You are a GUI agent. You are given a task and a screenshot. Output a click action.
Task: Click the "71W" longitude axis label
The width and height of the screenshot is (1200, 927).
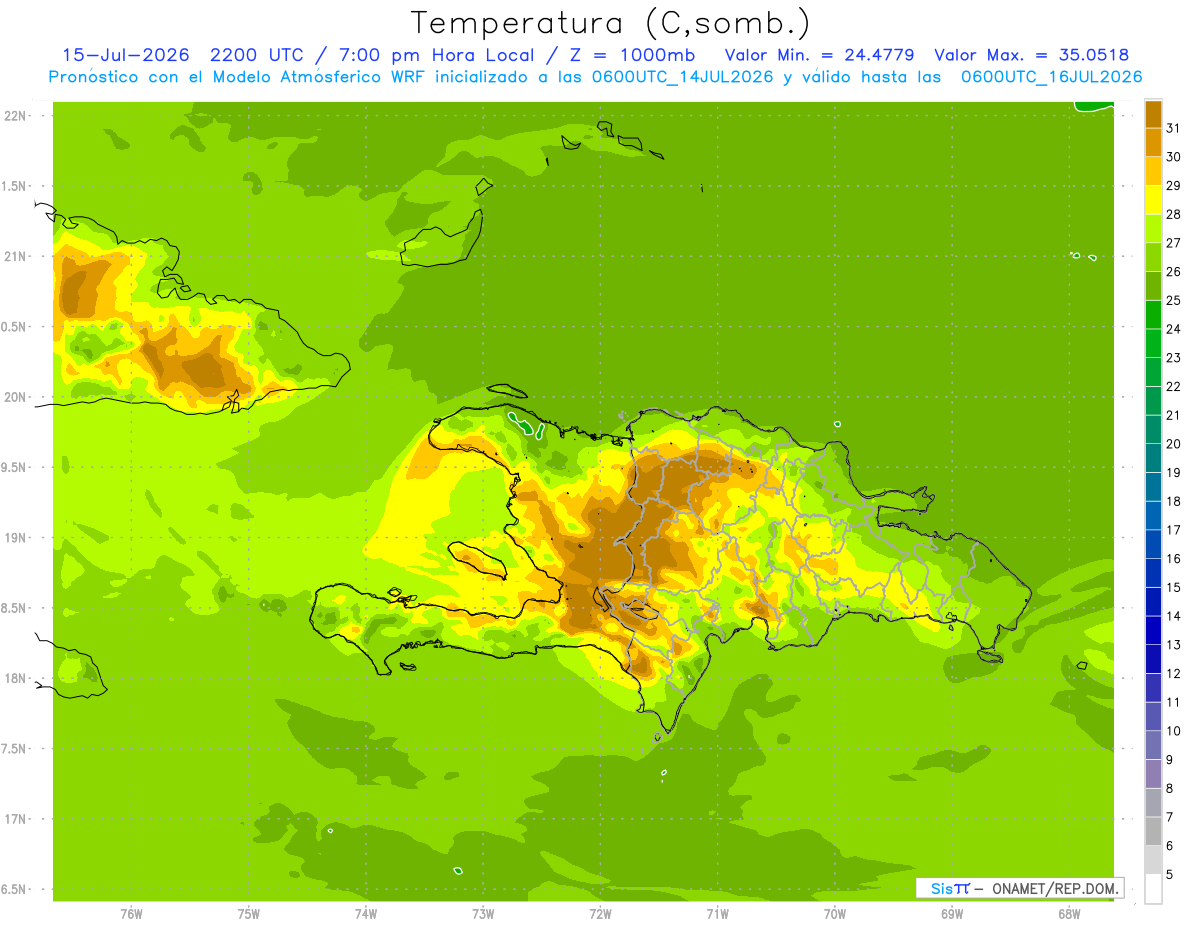point(717,914)
